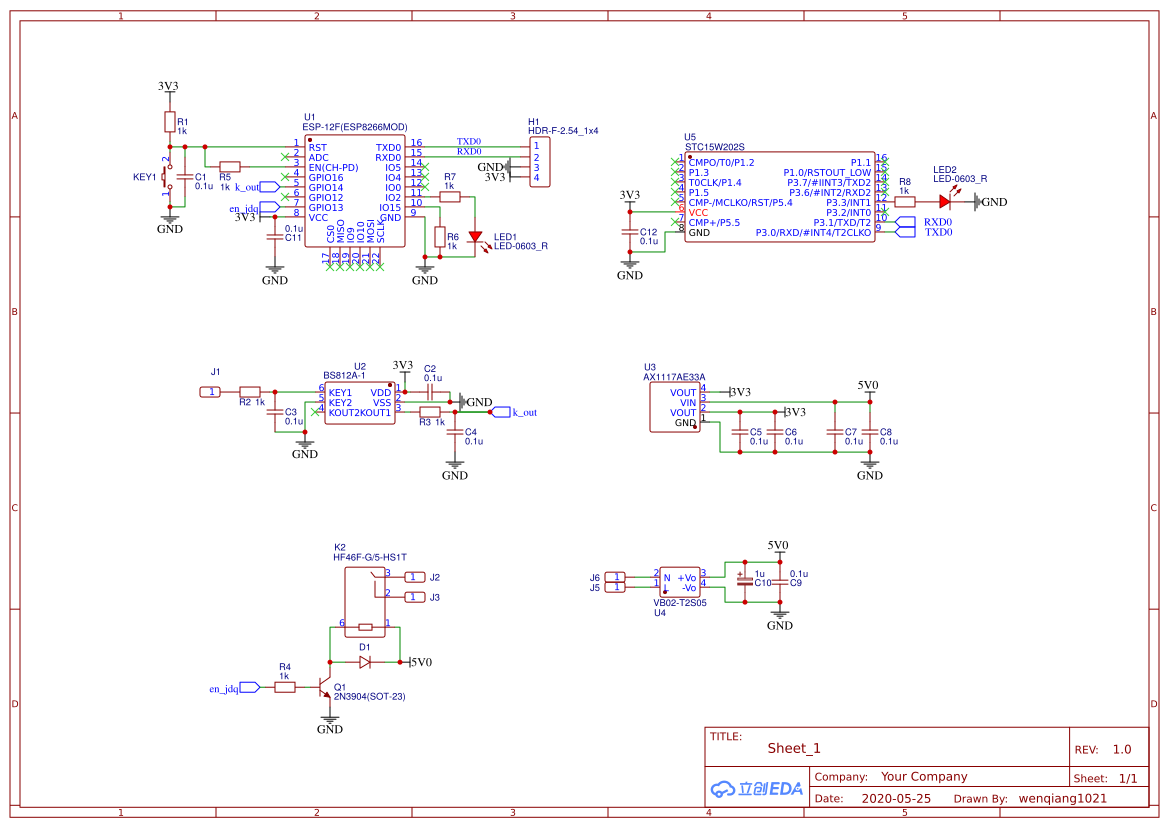Screen dimensions: 1169x828
Task: Click the U4 VB02-T2S05 converter body
Action: coord(680,582)
